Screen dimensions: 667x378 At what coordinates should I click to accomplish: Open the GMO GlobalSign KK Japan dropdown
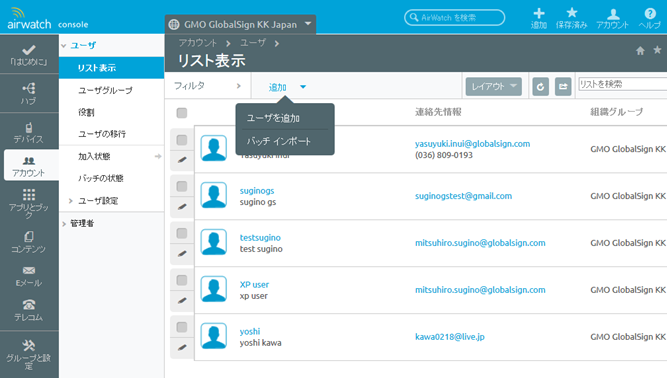point(240,24)
